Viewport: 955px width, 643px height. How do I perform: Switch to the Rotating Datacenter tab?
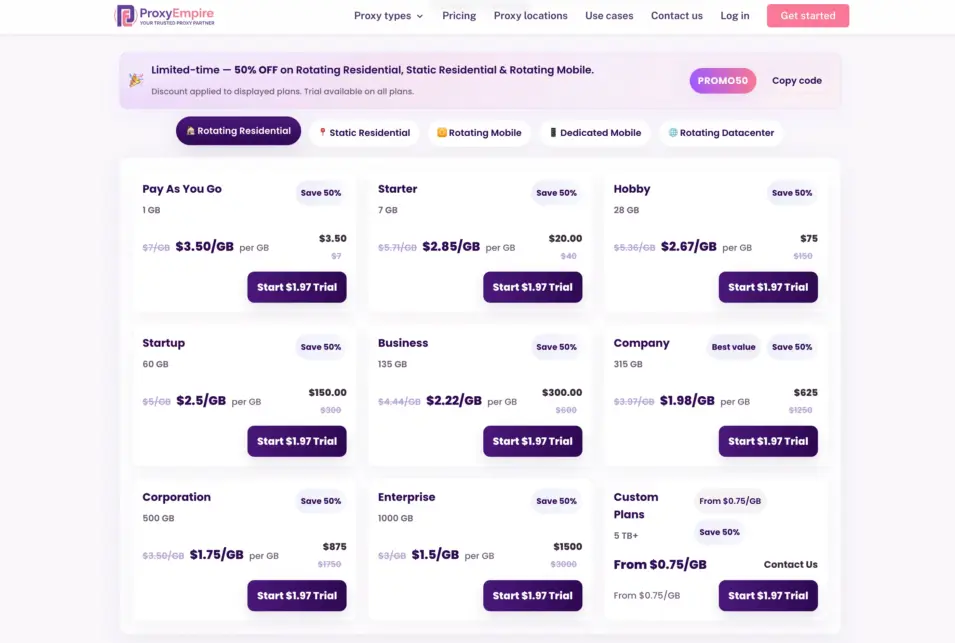coord(721,133)
